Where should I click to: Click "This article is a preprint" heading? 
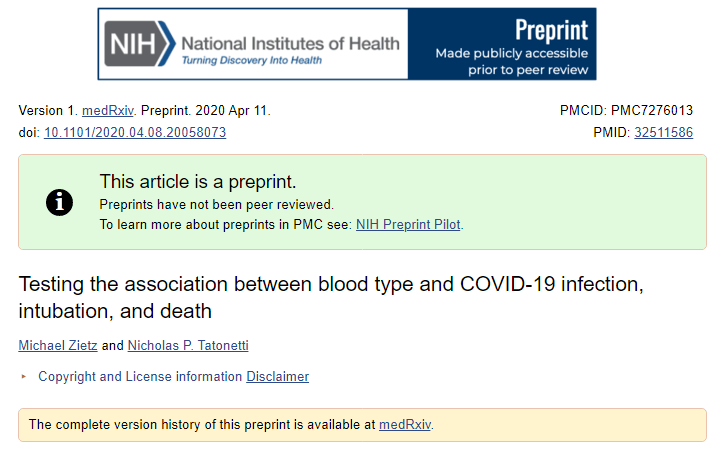point(198,182)
